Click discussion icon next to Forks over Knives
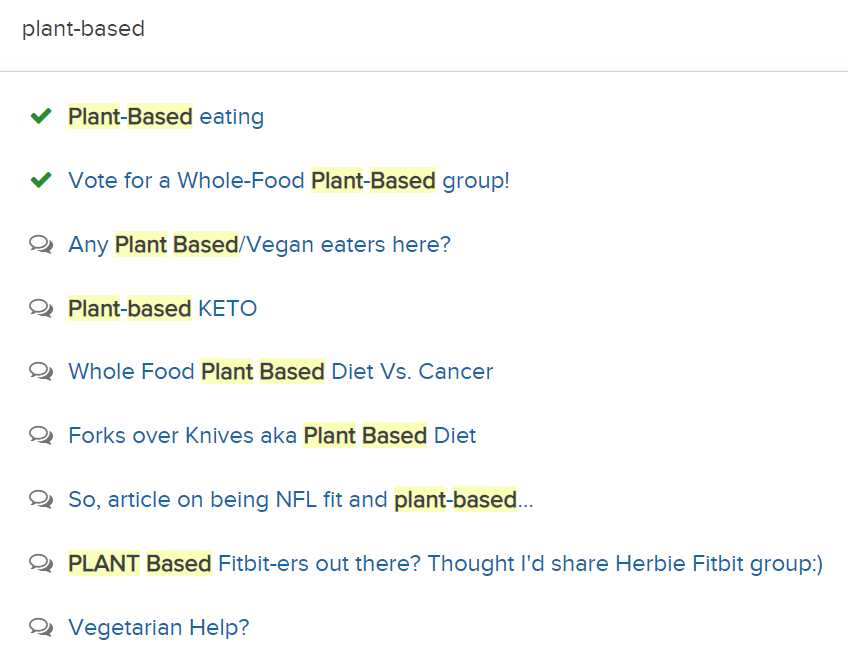 click(41, 435)
